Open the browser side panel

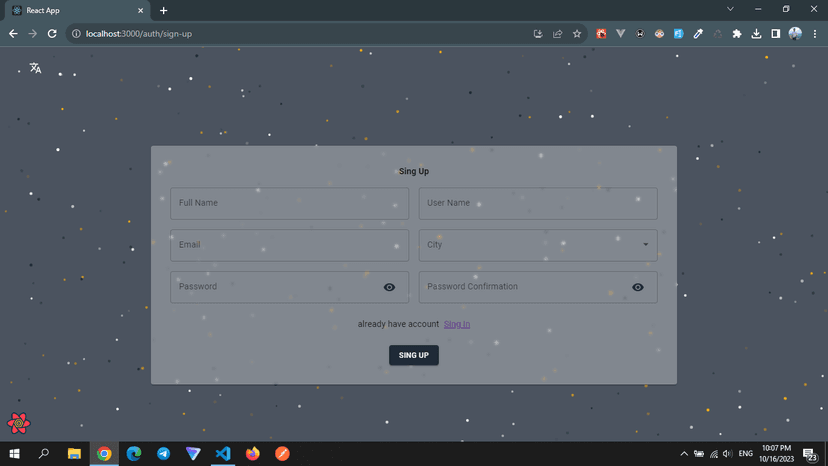tap(775, 34)
